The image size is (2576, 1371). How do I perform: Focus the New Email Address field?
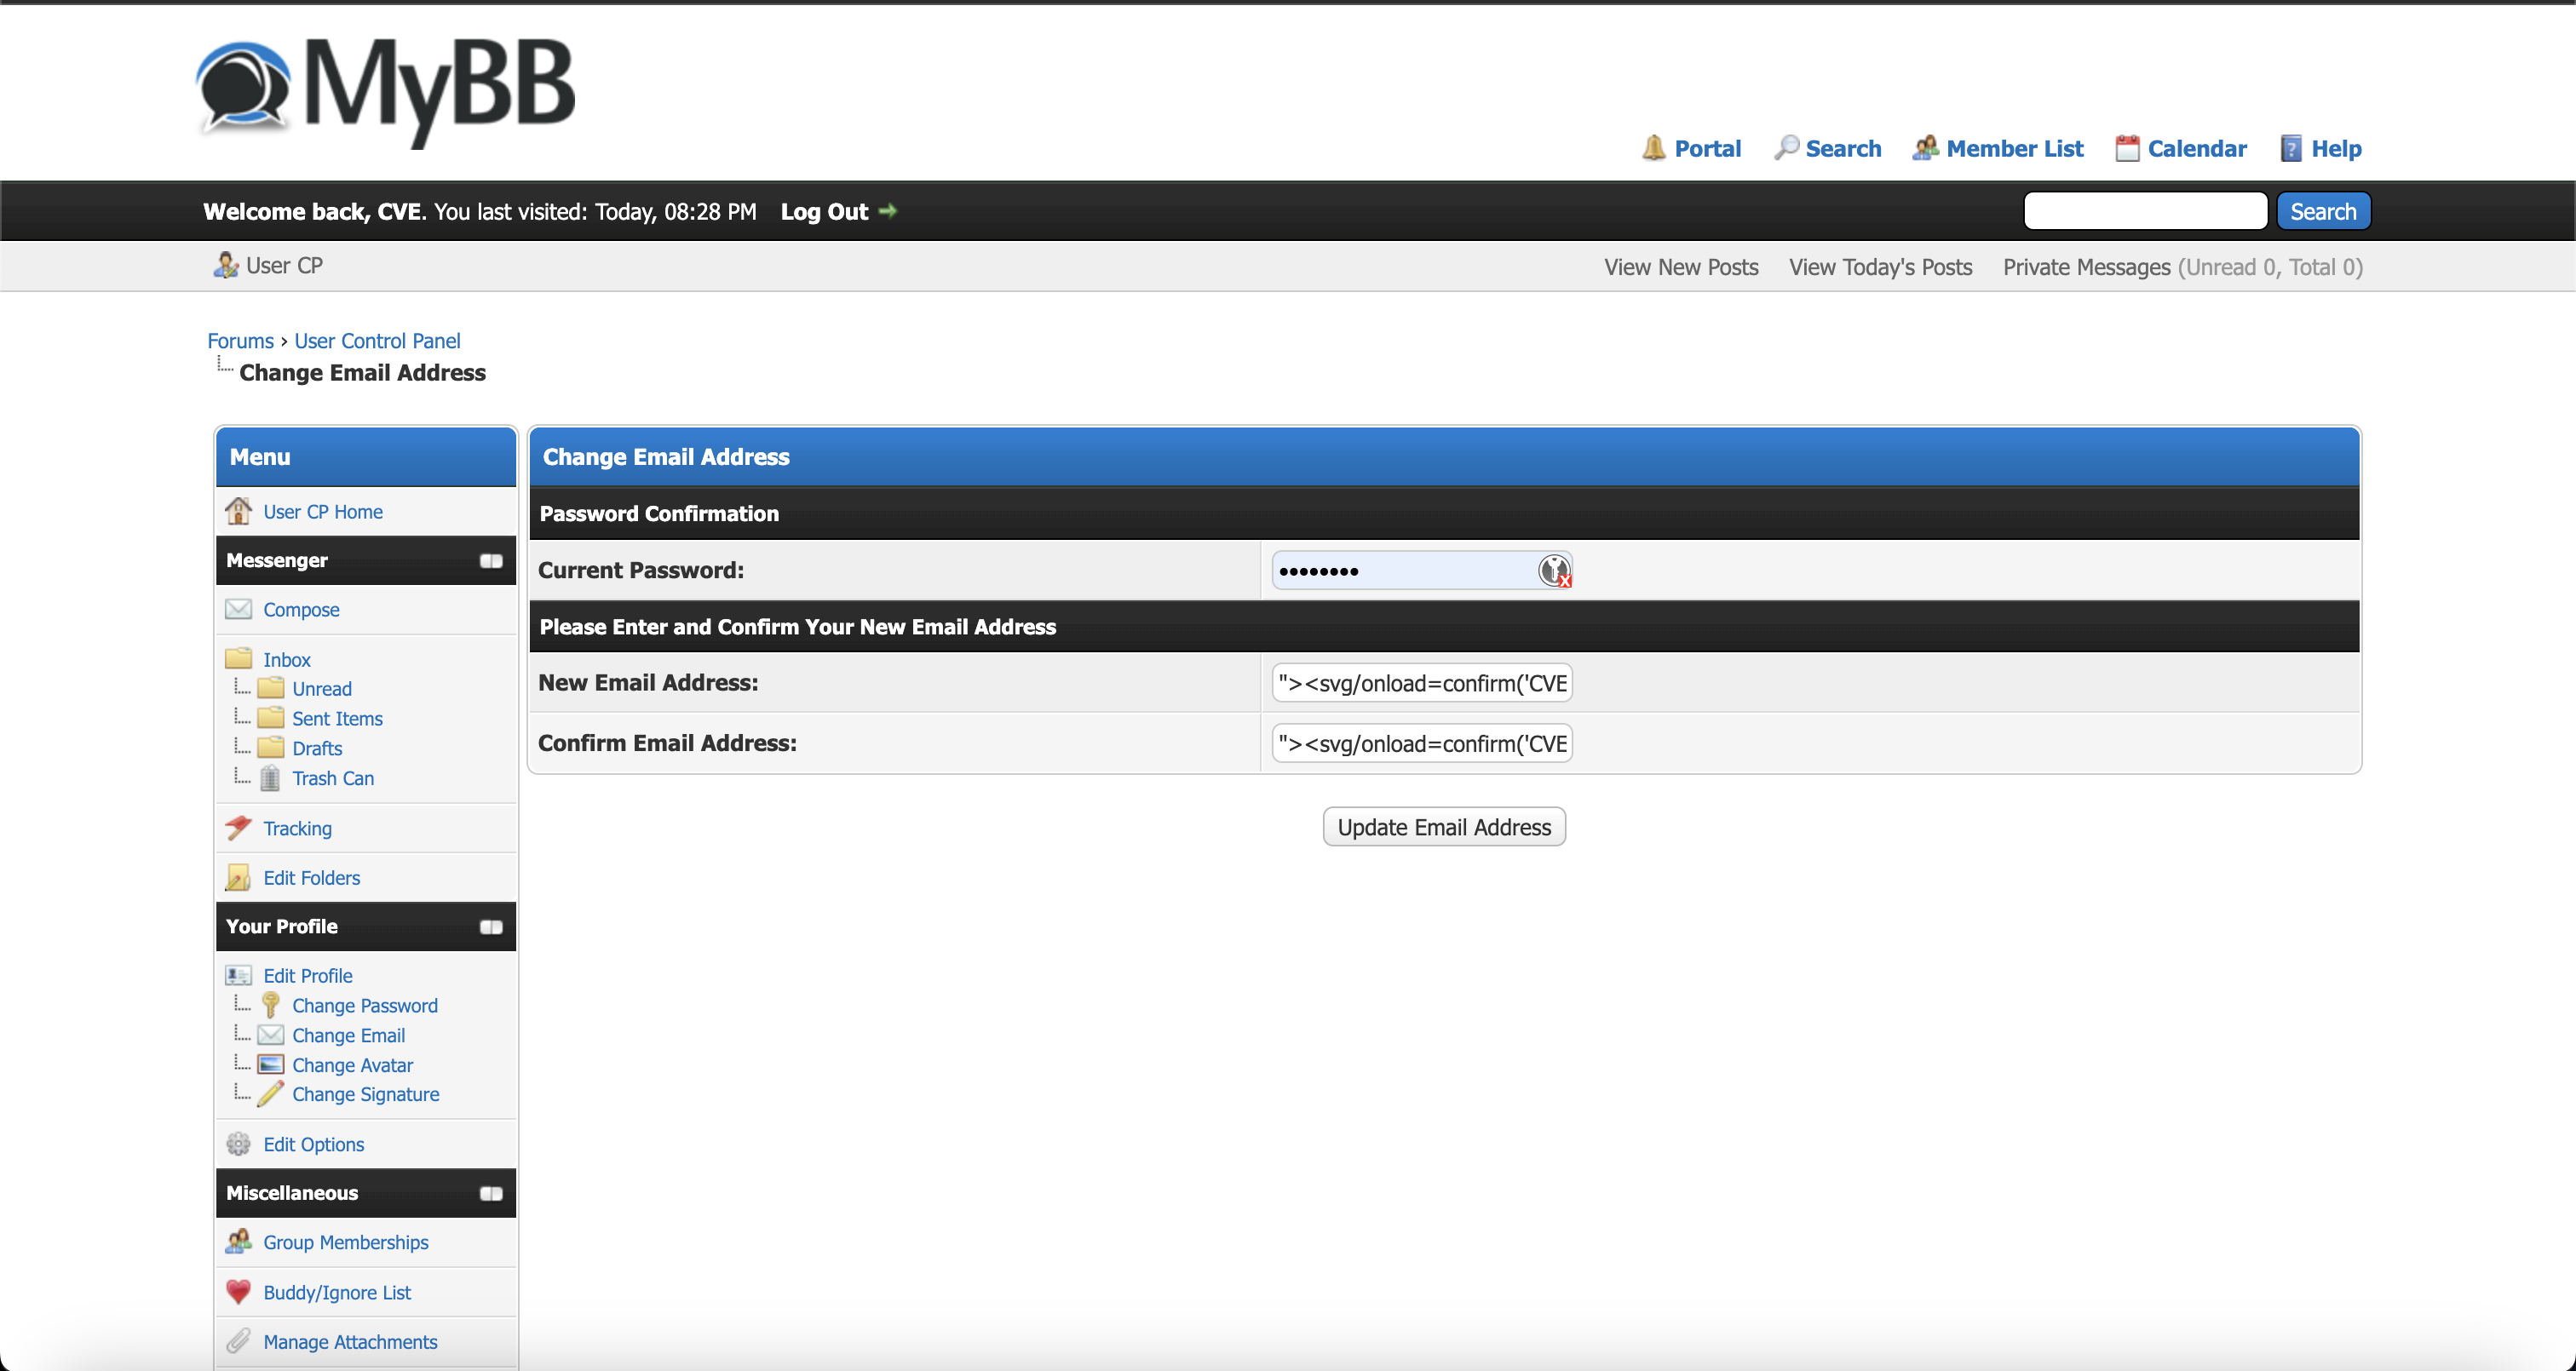point(1421,683)
